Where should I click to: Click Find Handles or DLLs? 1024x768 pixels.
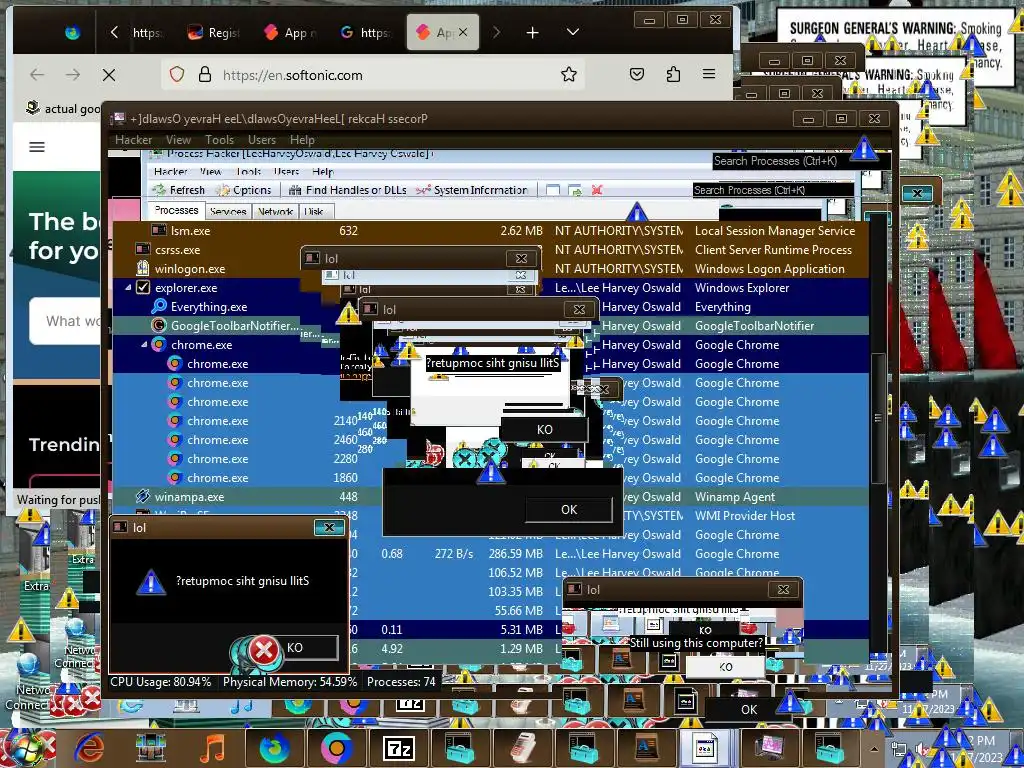[347, 190]
